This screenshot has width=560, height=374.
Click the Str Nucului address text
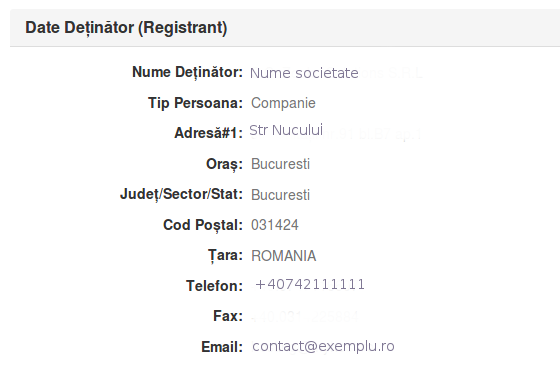point(286,130)
